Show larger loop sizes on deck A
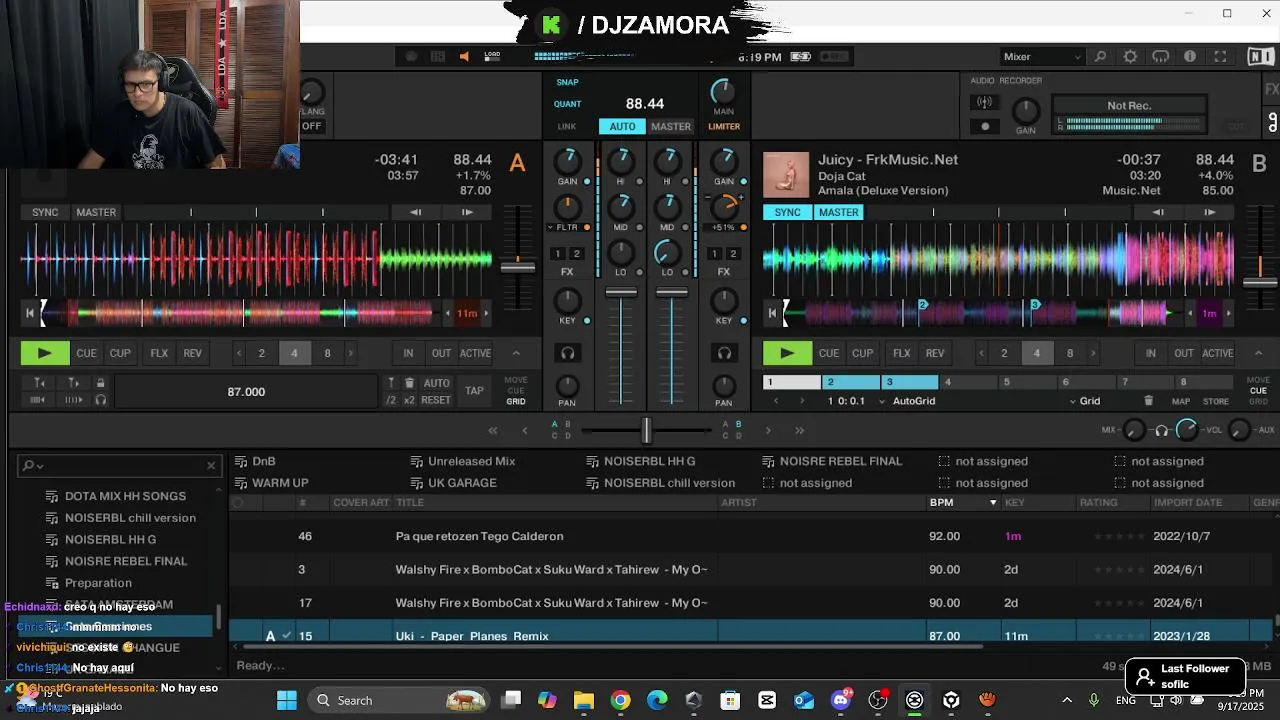 (350, 353)
